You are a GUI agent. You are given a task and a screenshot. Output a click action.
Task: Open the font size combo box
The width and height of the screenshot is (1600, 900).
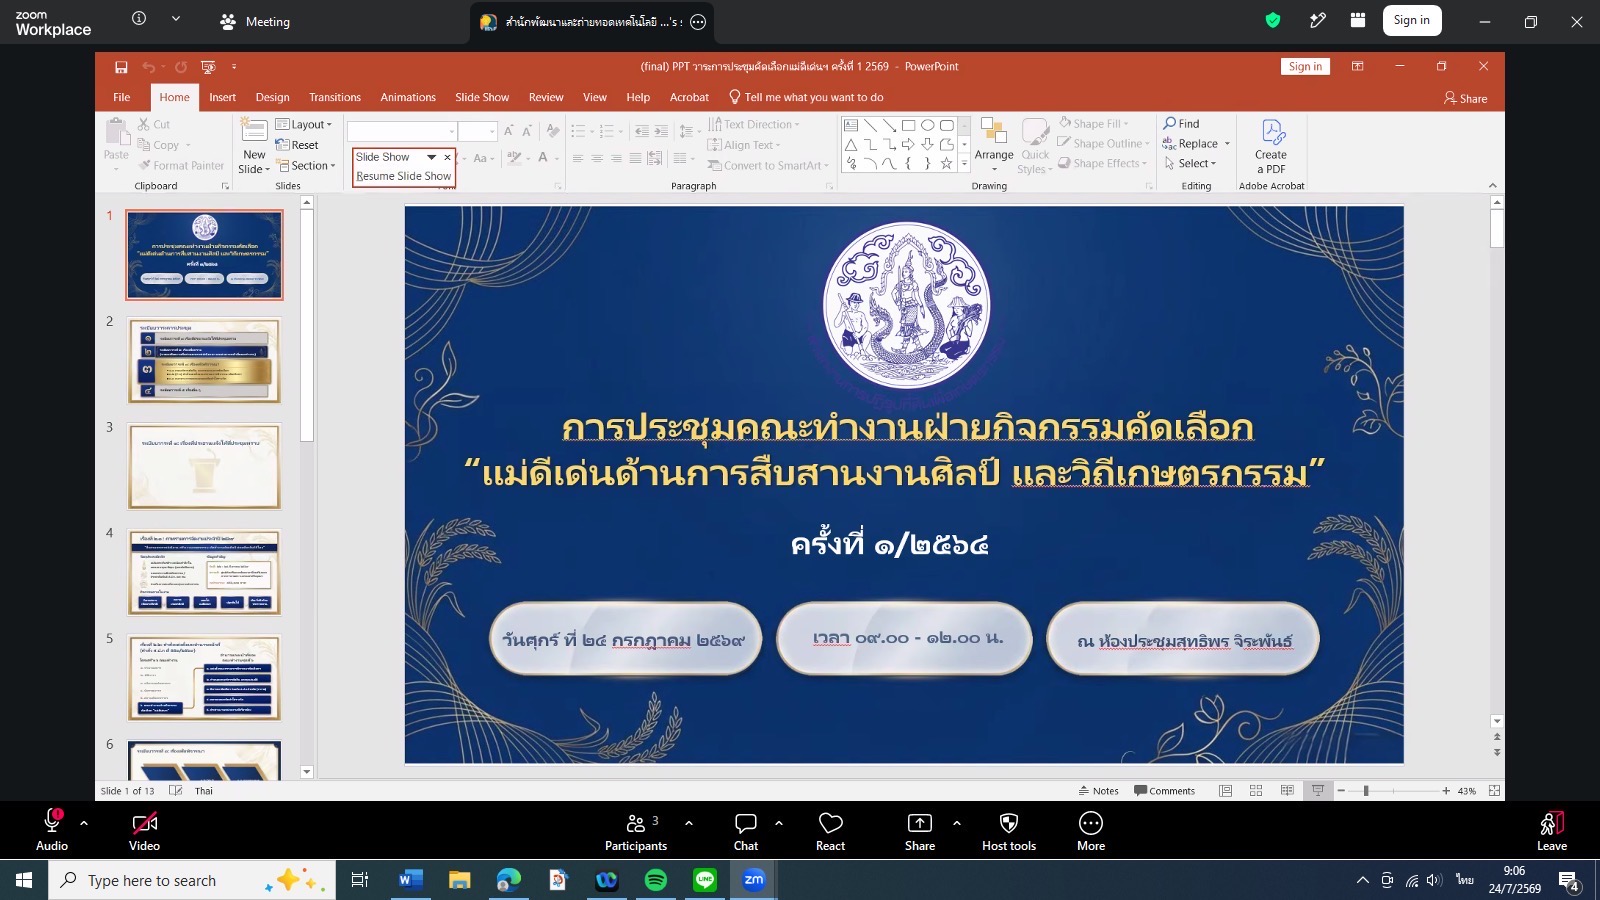478,131
